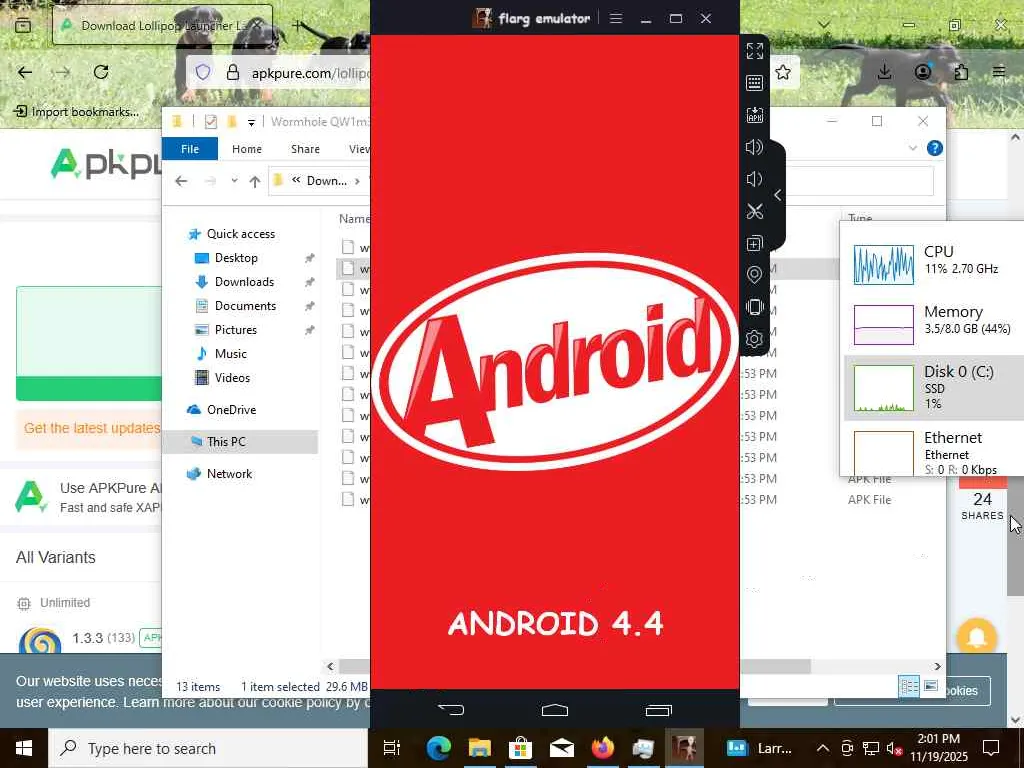The width and height of the screenshot is (1024, 768).
Task: Click the location pin icon in emulator sidebar
Action: [754, 275]
